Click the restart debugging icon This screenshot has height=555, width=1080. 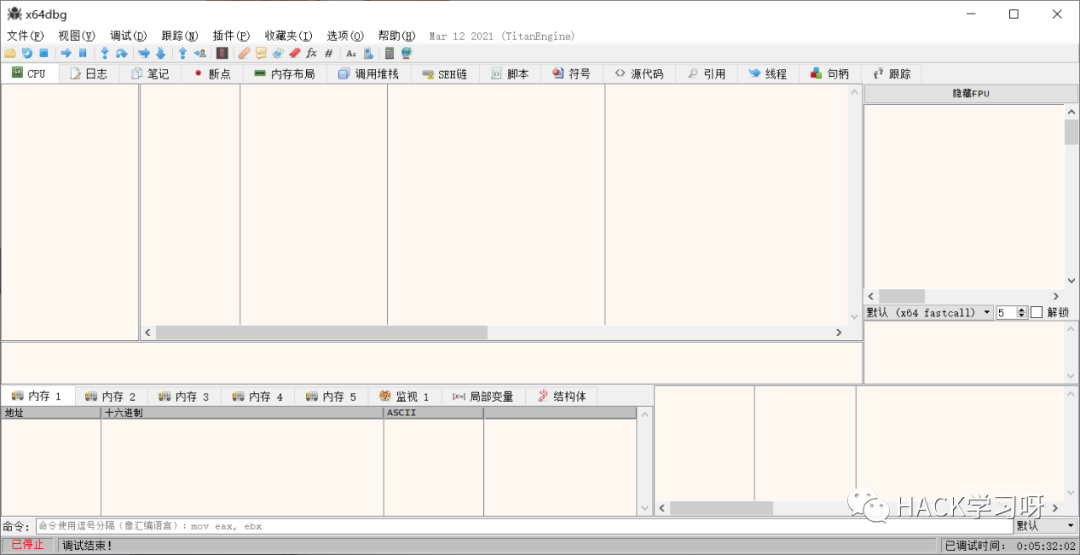tap(27, 53)
